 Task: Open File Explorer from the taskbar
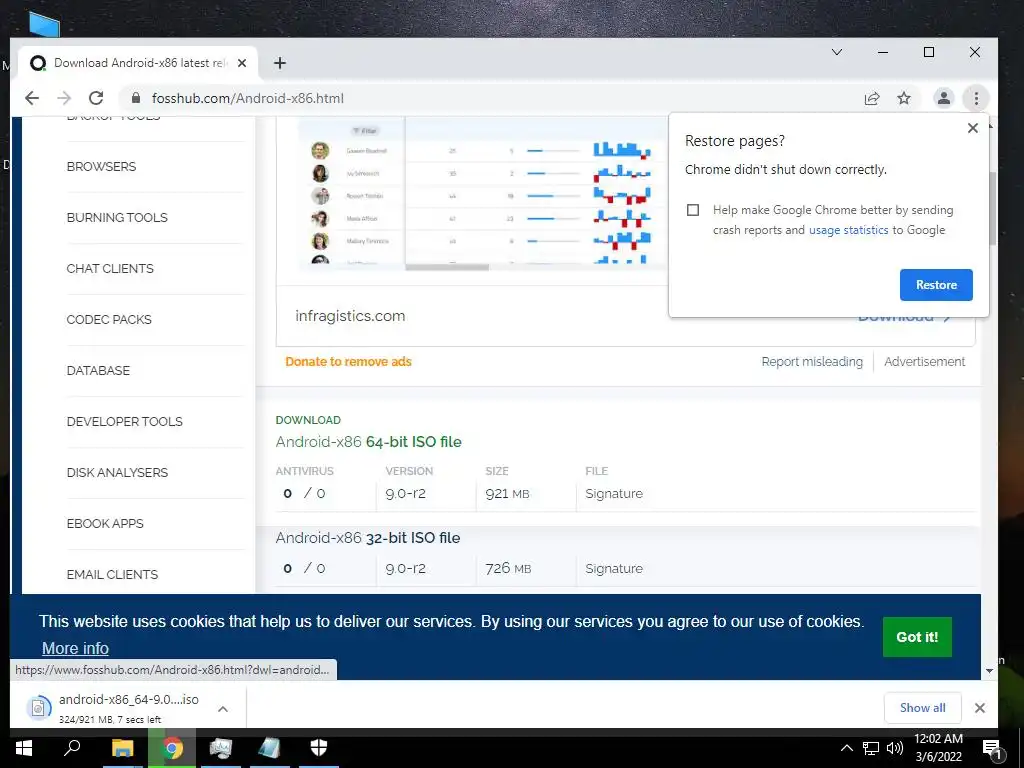coord(122,748)
